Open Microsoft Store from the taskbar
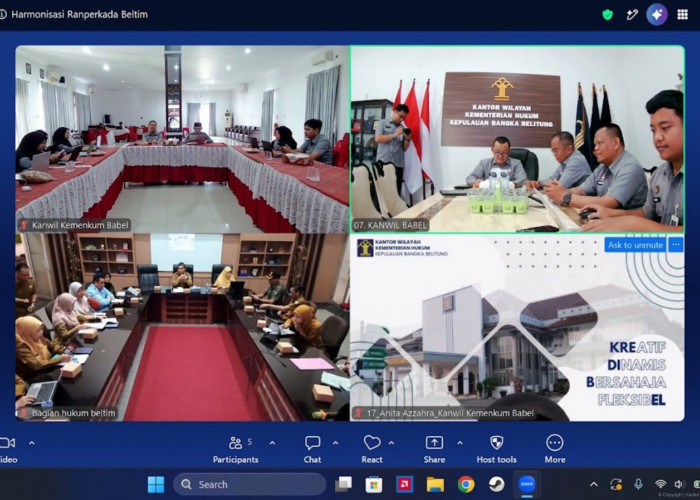Viewport: 700px width, 500px height. 374,484
